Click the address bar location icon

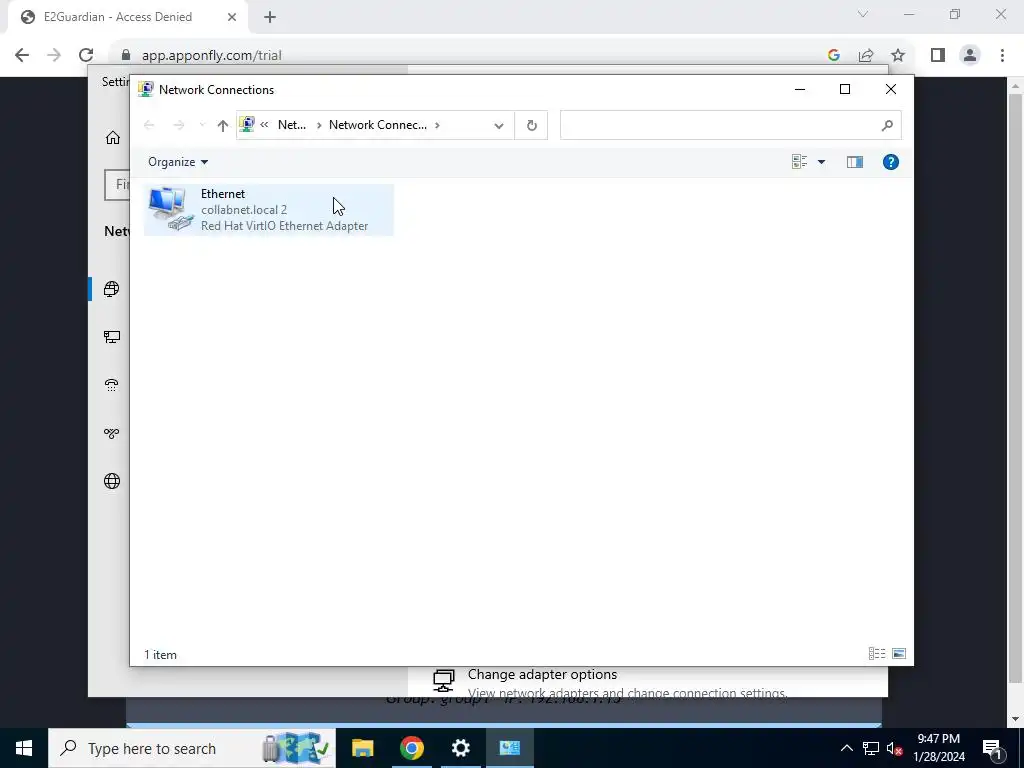[x=247, y=125]
